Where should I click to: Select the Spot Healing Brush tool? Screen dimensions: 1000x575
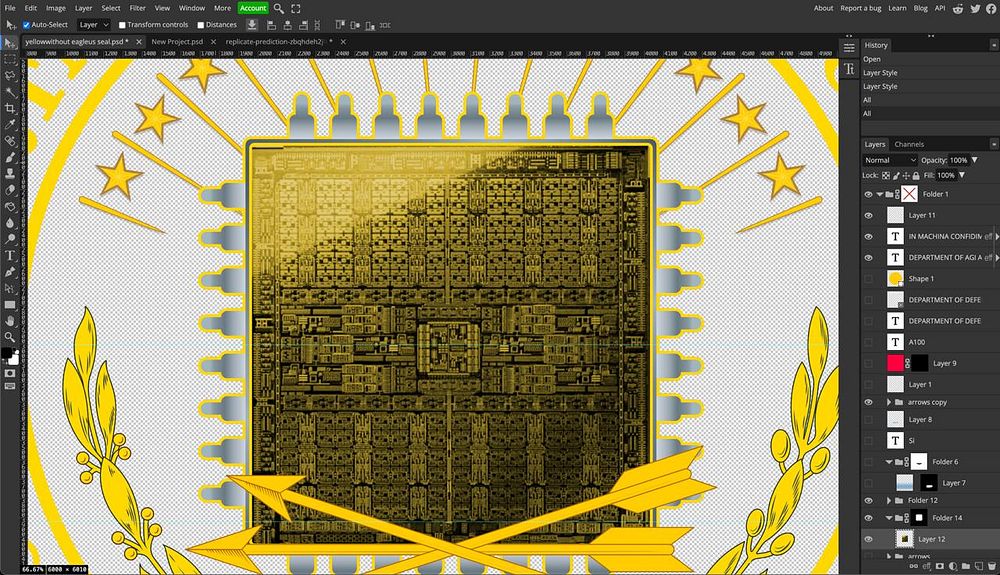click(x=10, y=142)
